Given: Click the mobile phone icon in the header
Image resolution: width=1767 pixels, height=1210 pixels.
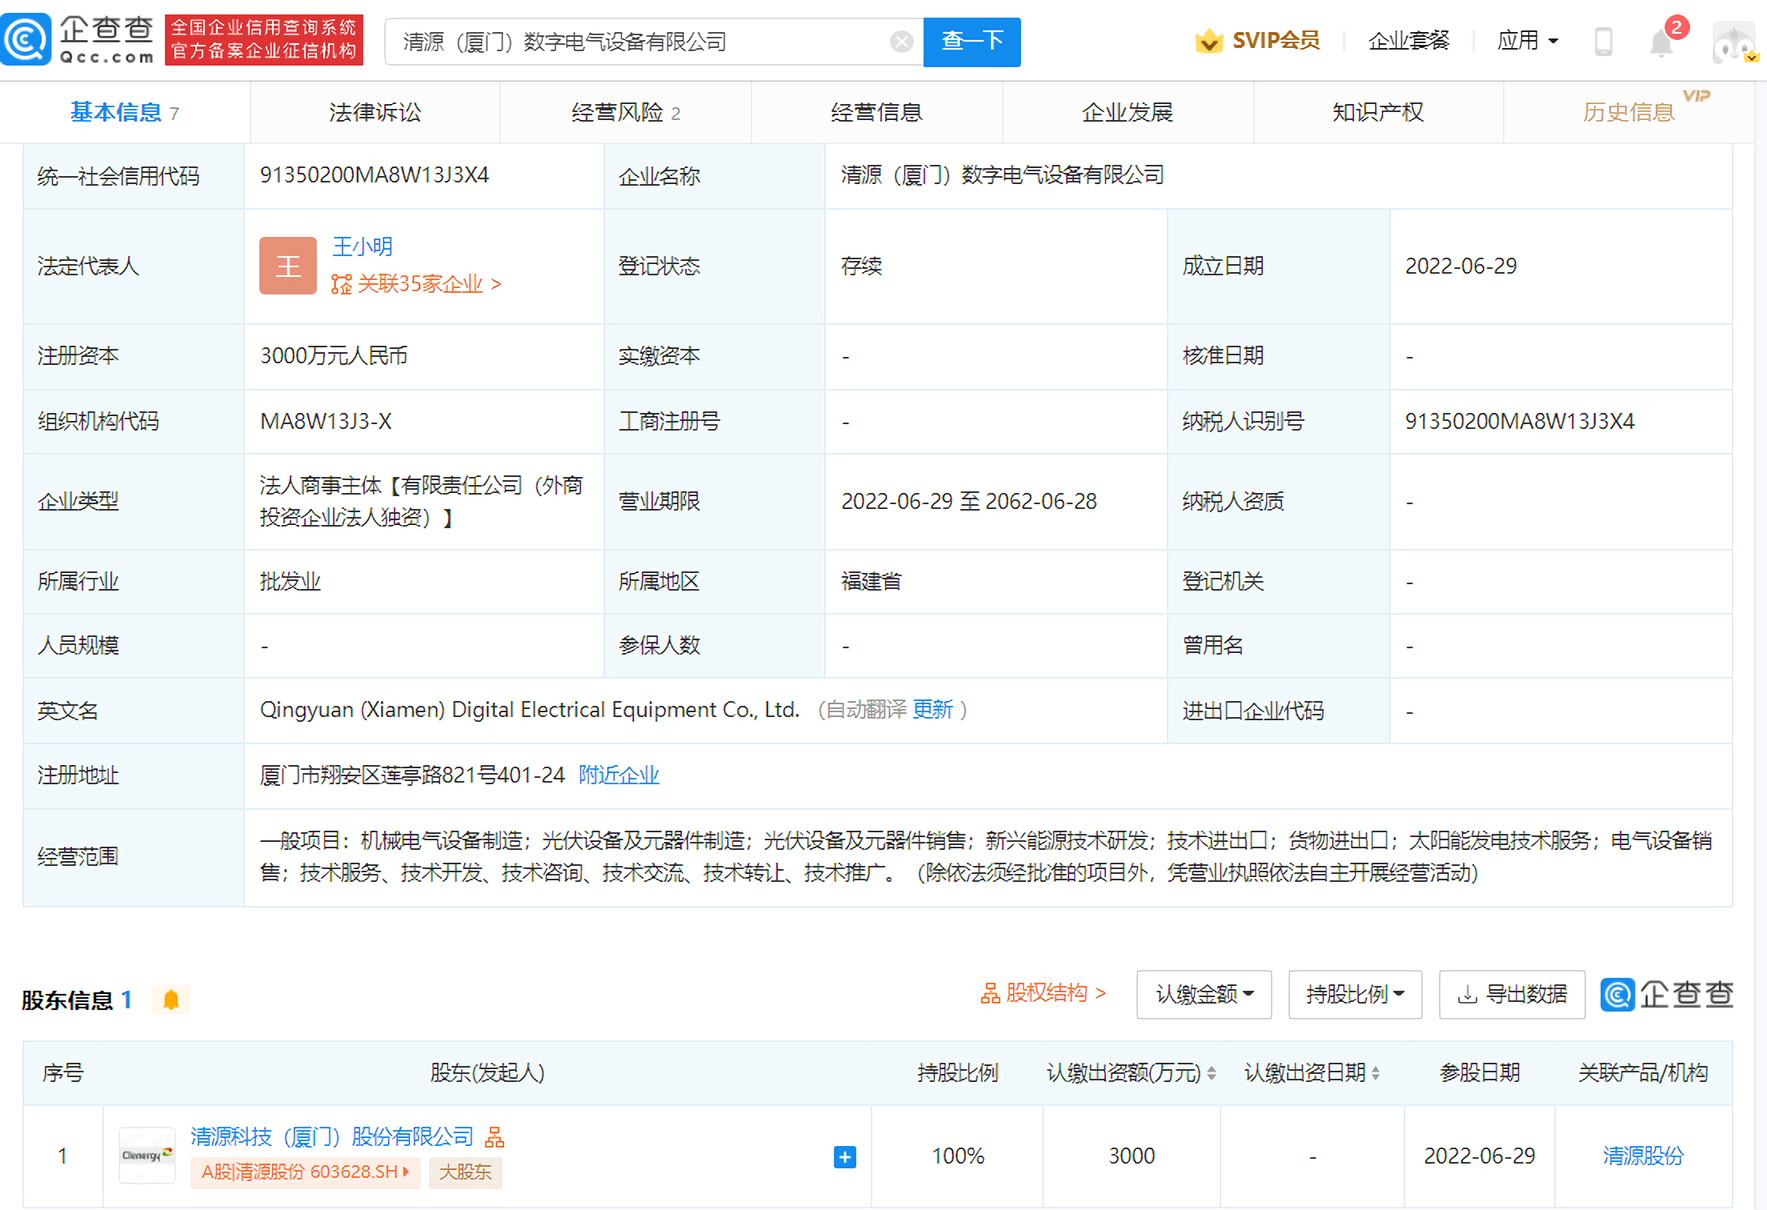Looking at the screenshot, I should pos(1603,40).
